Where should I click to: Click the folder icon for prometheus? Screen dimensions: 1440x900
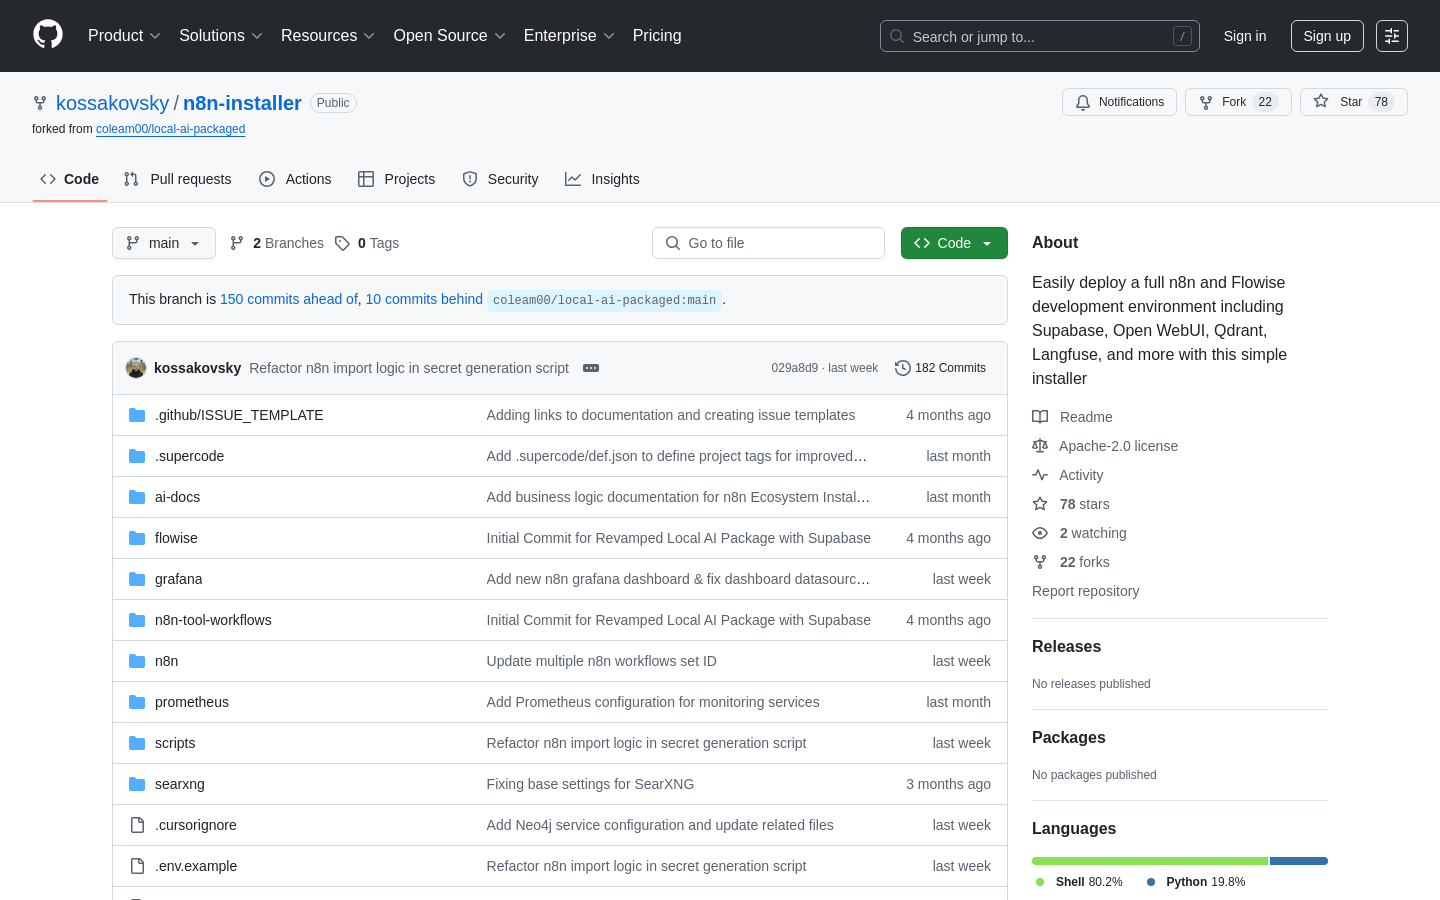[x=137, y=702]
